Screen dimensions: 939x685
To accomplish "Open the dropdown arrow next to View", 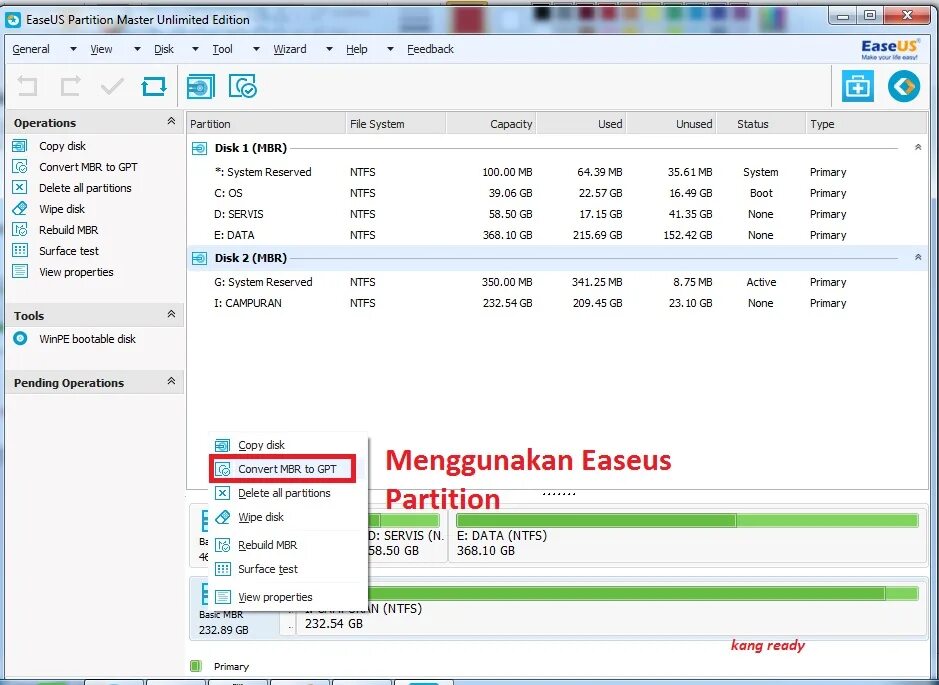I will (x=137, y=49).
